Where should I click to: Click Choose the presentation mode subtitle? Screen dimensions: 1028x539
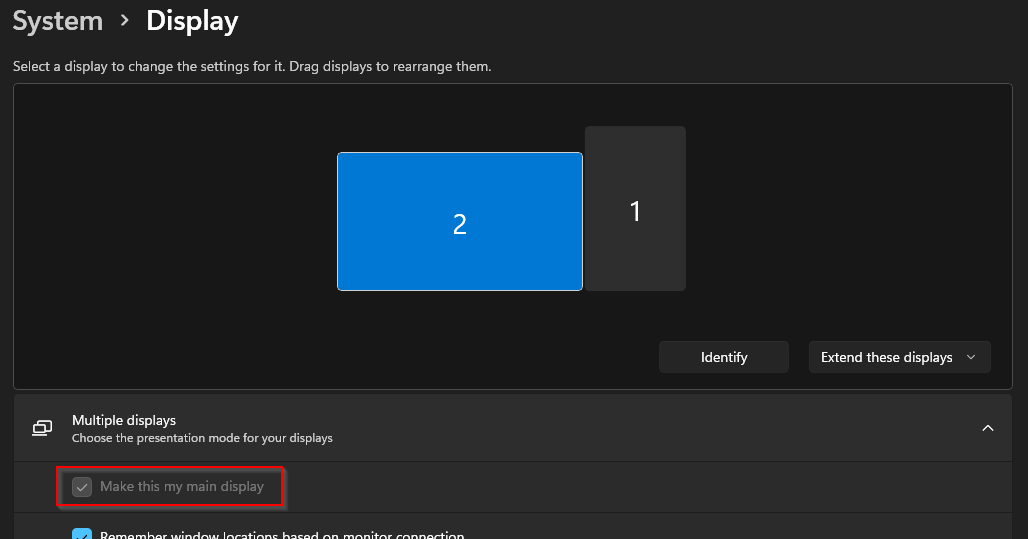202,438
